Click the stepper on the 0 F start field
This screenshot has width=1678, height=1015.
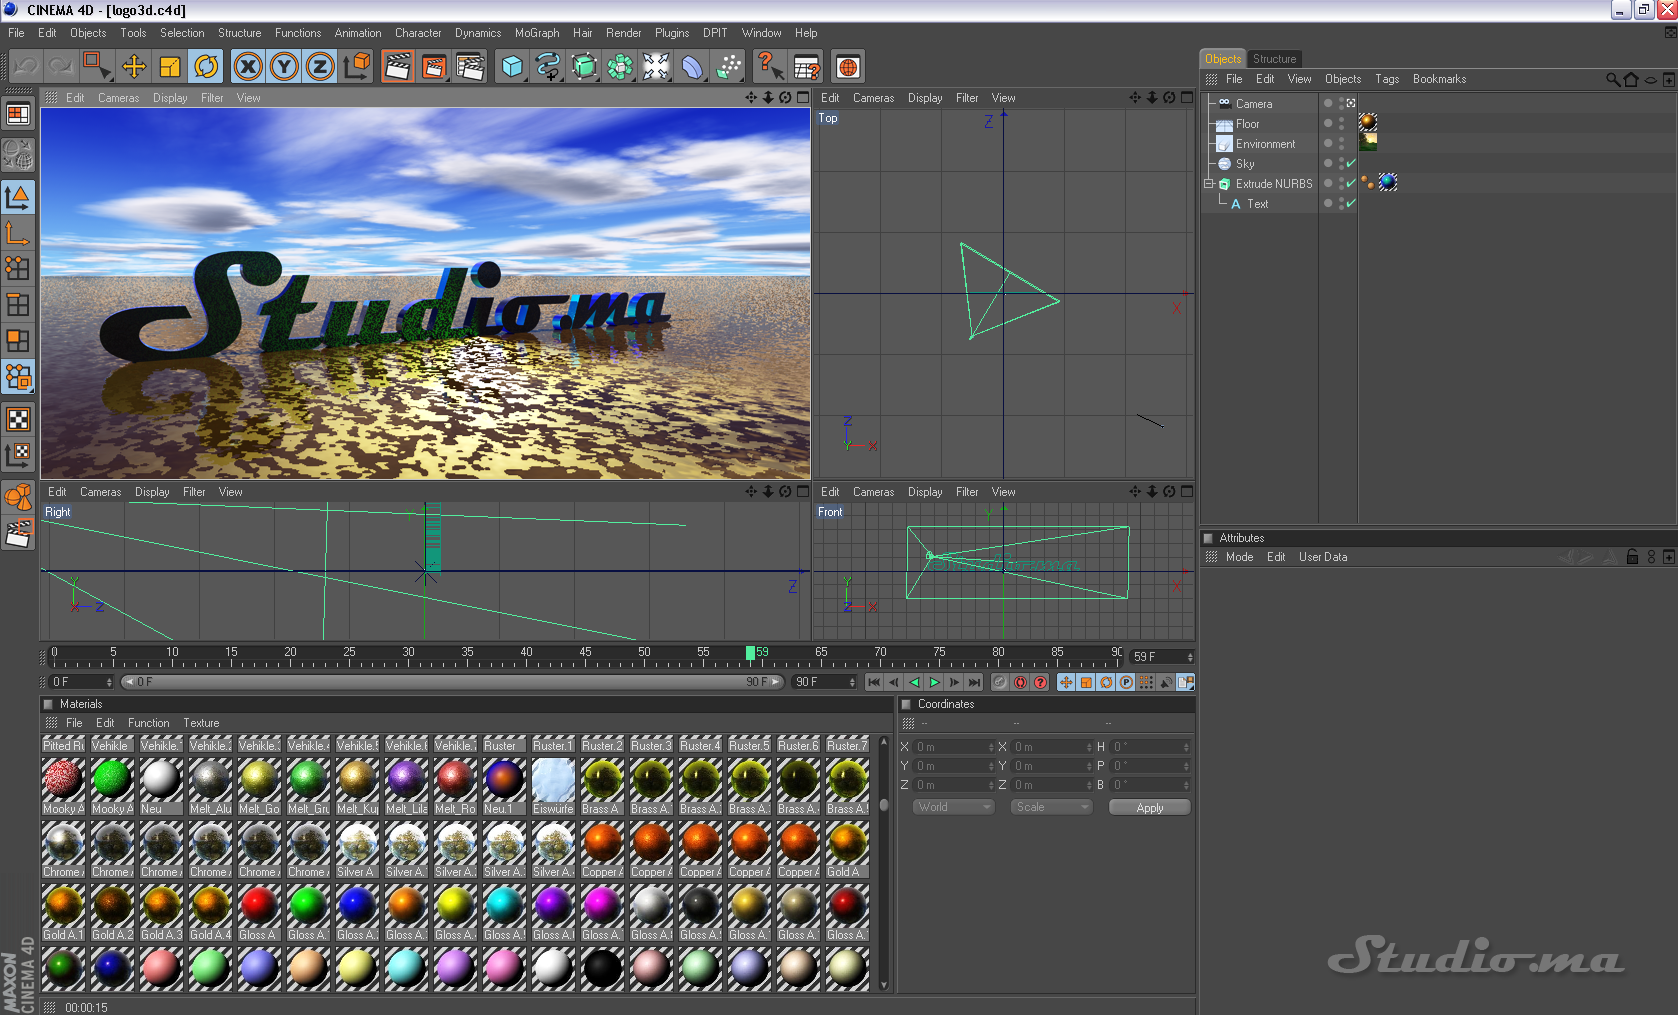point(109,682)
